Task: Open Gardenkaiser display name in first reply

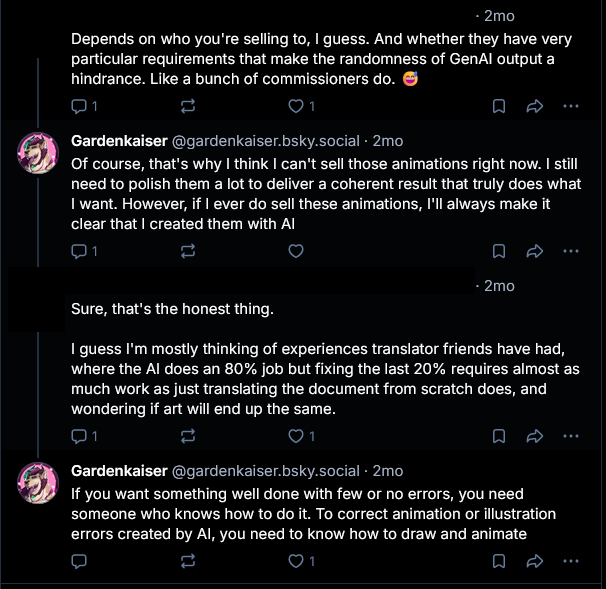Action: coord(119,141)
